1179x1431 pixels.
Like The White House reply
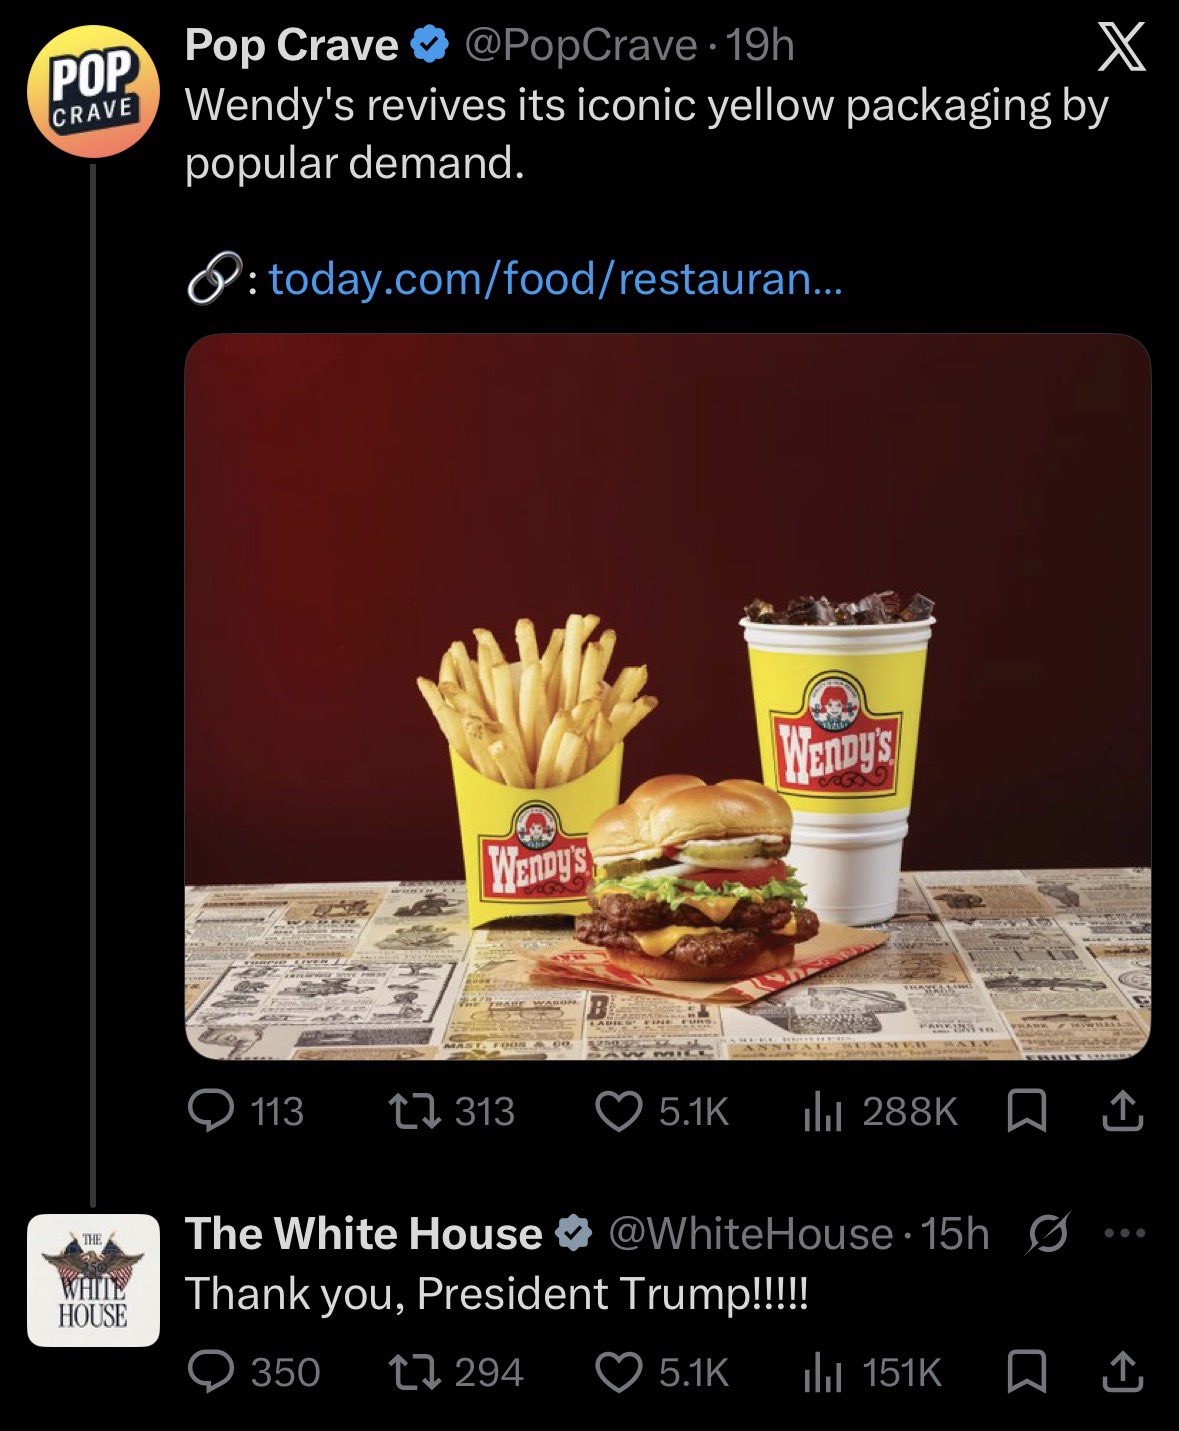pos(662,1372)
